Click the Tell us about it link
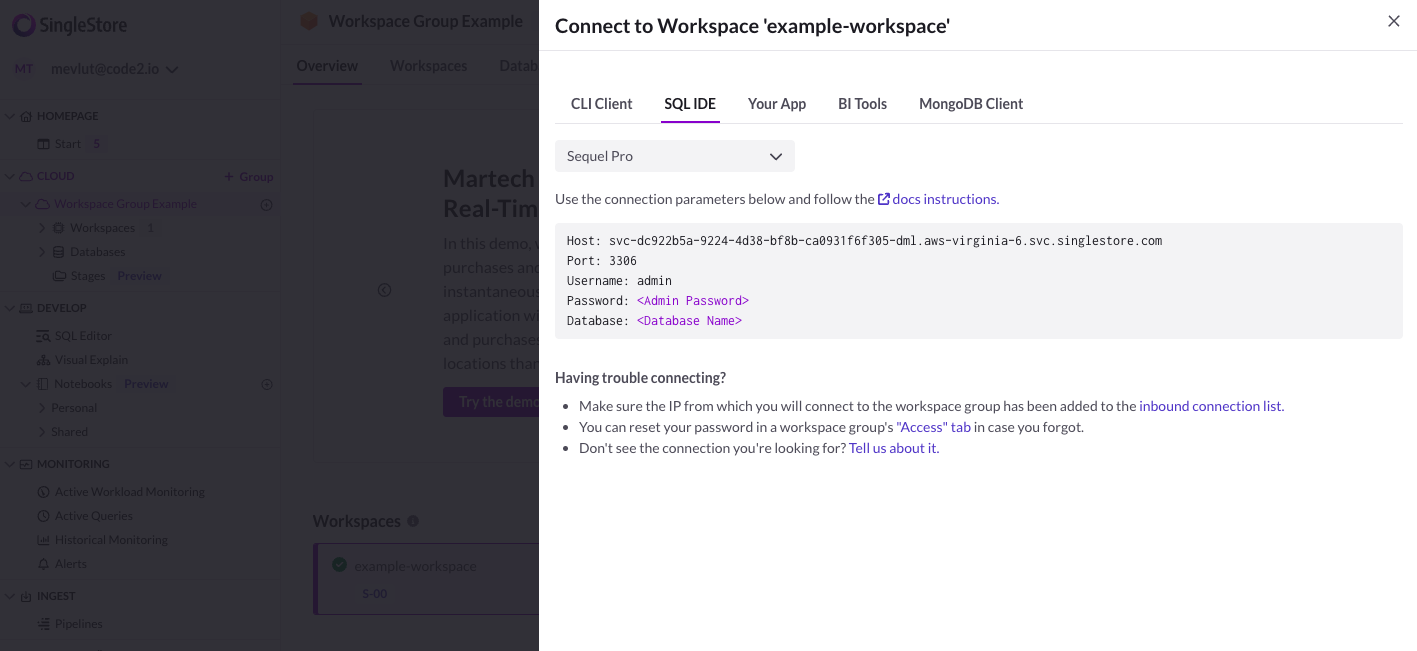Image resolution: width=1417 pixels, height=651 pixels. coord(894,448)
